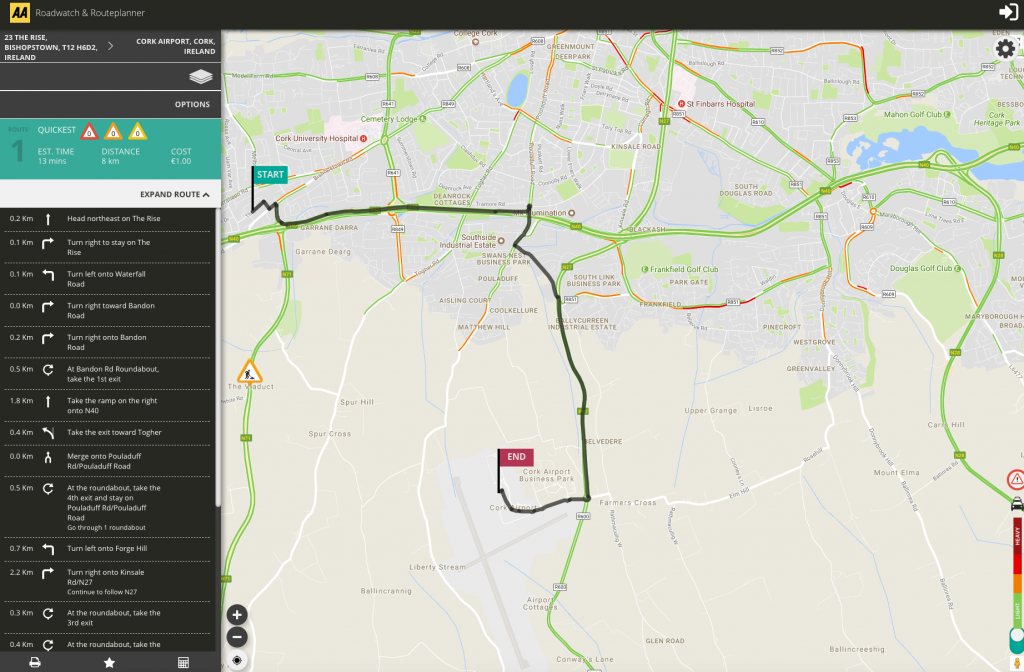Save route with the star icon

pyautogui.click(x=109, y=662)
